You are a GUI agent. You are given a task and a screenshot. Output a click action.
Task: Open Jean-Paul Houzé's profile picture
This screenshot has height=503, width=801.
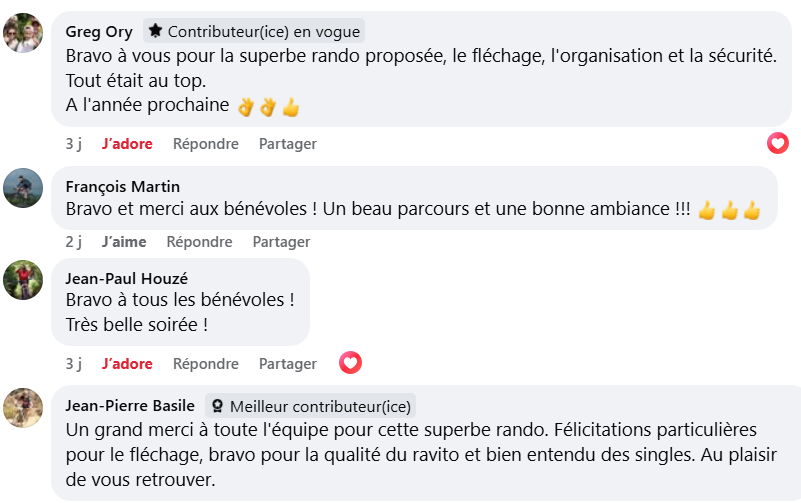(23, 280)
